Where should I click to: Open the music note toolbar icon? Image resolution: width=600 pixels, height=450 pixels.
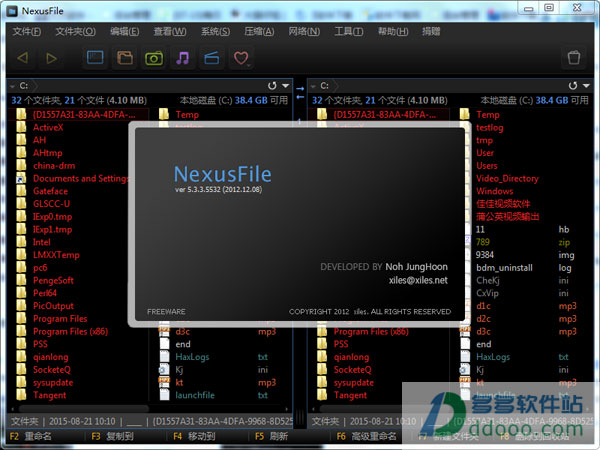click(183, 58)
